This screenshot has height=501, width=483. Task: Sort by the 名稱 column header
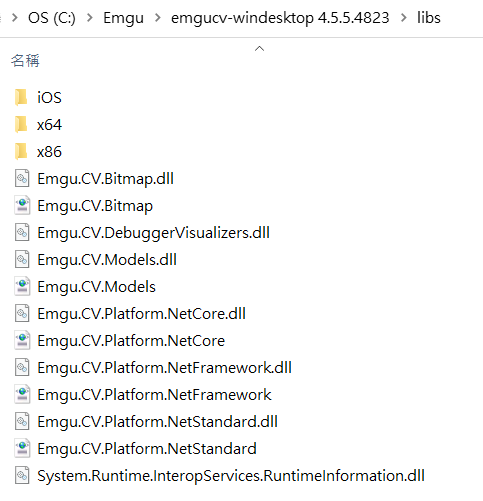coord(25,60)
